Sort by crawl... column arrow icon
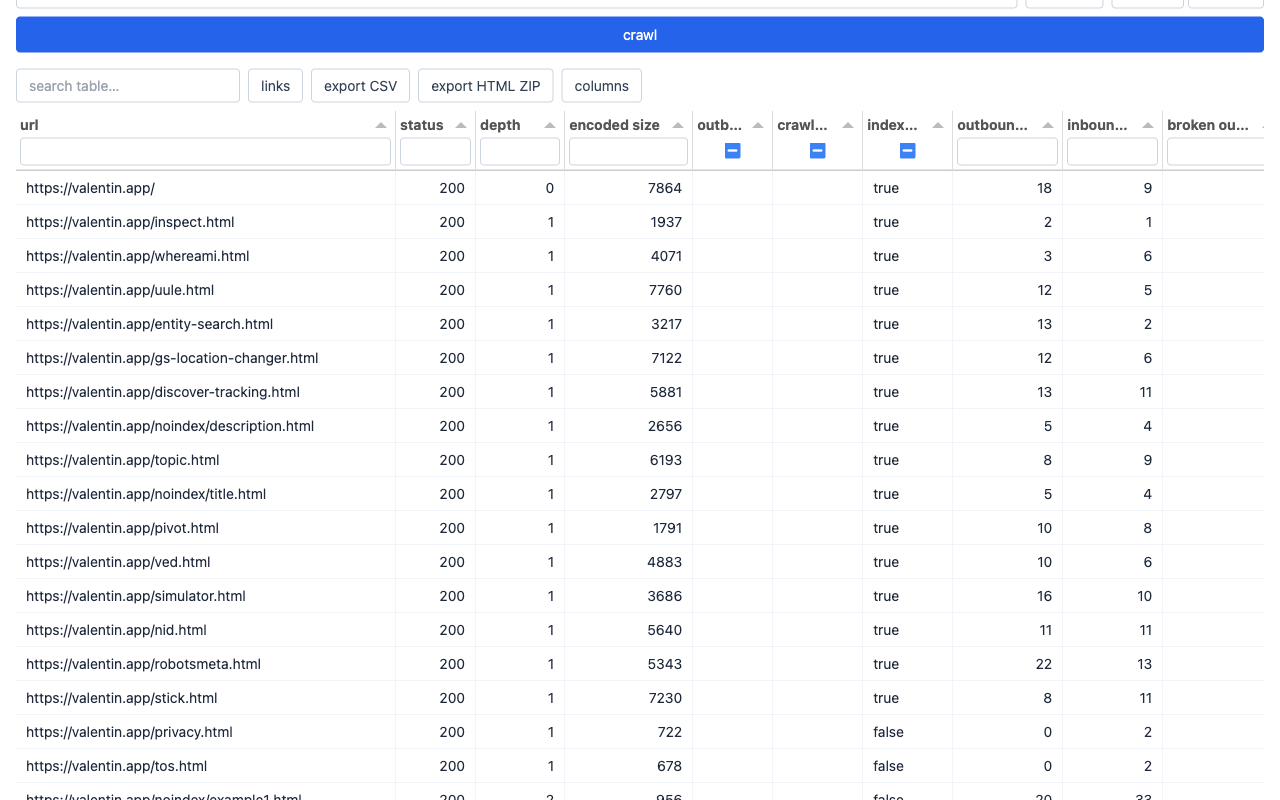This screenshot has width=1280, height=800. [x=848, y=125]
